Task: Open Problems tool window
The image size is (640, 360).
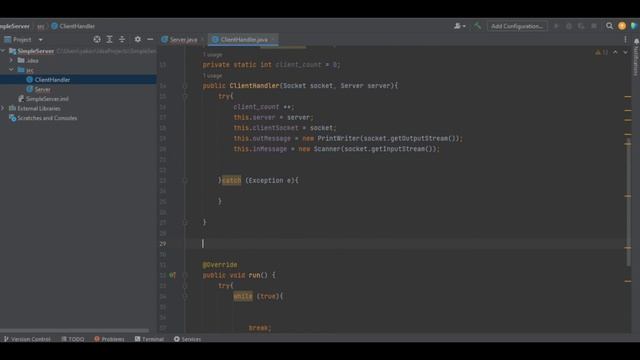Action: pos(109,339)
